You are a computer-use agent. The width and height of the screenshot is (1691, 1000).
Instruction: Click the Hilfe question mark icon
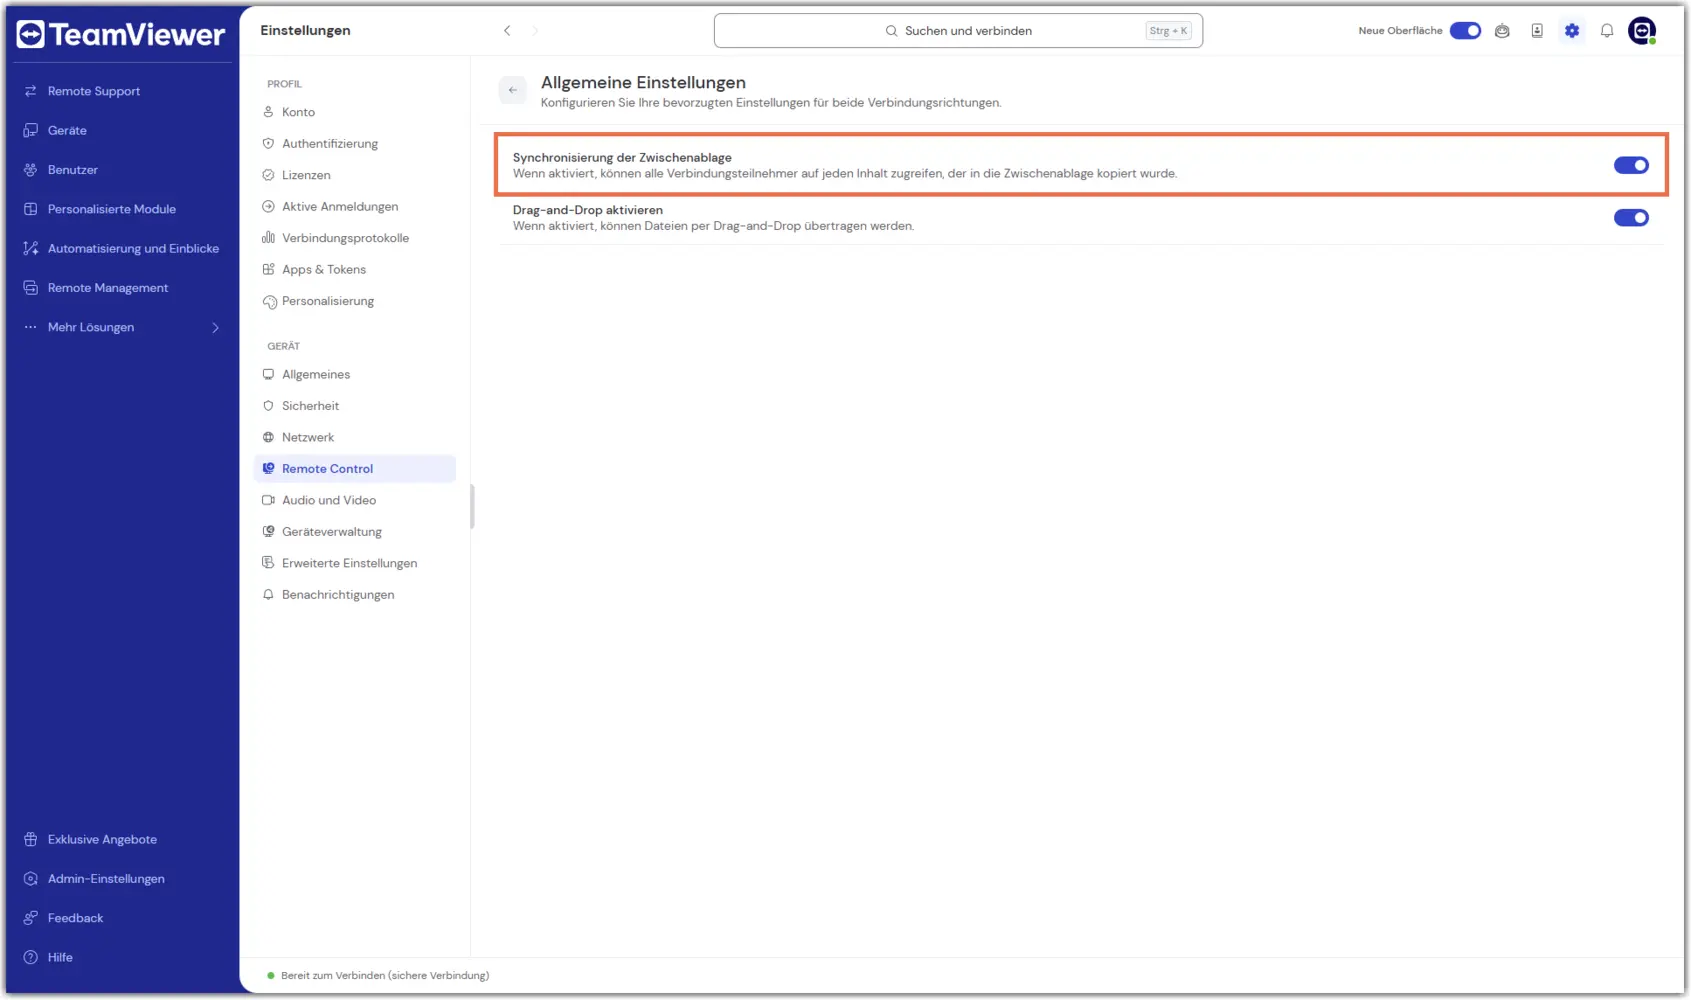(31, 957)
